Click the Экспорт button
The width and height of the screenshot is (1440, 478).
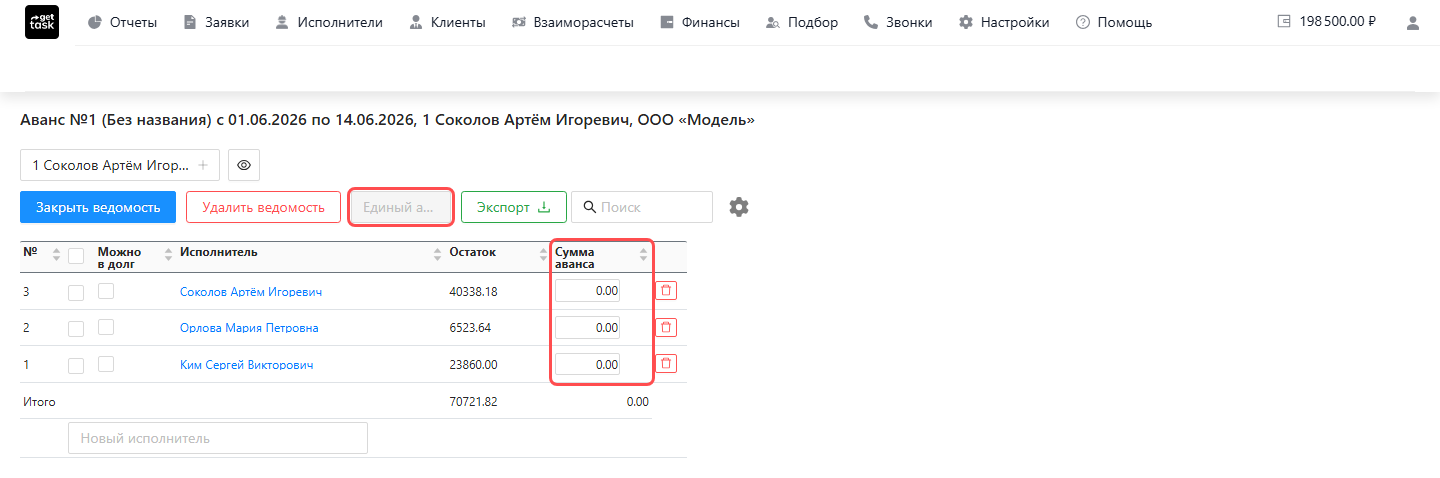point(514,207)
